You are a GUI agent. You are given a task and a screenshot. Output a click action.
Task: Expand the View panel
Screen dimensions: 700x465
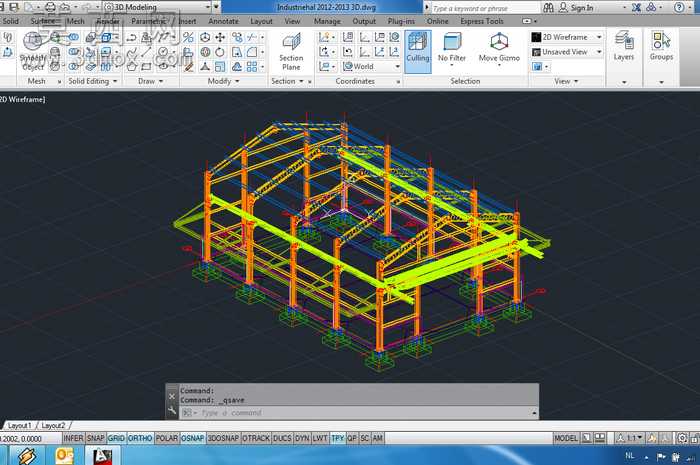[x=566, y=81]
